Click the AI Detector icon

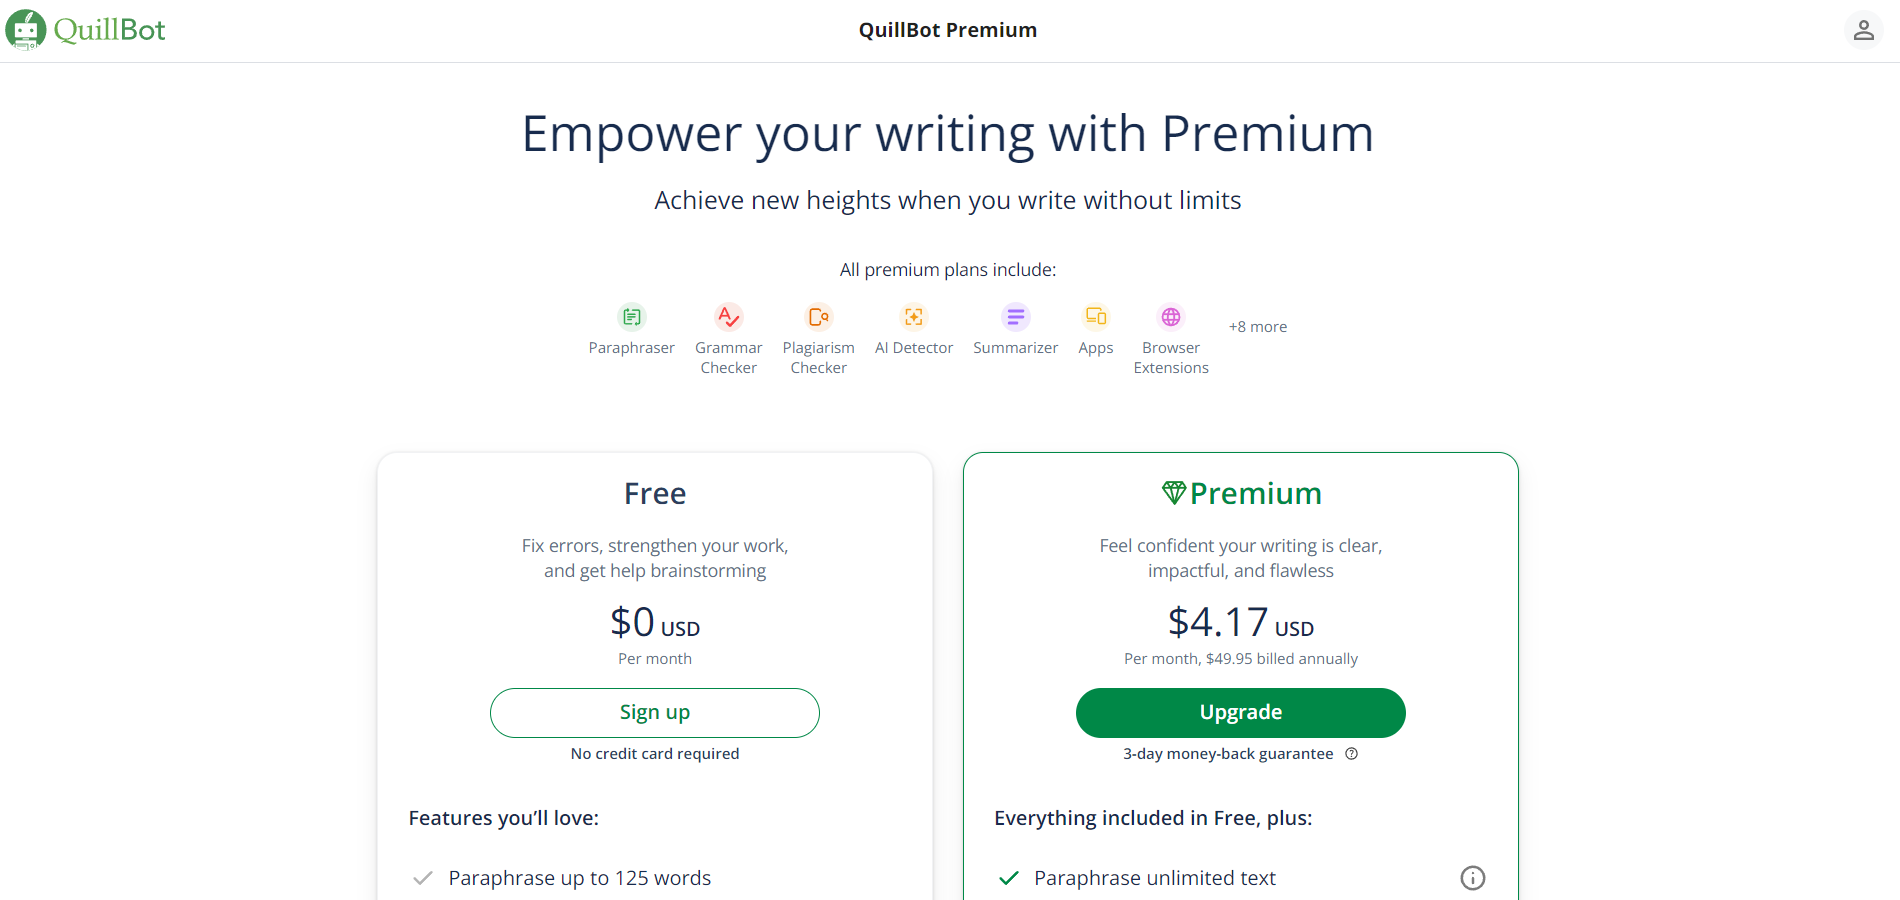[x=914, y=317]
